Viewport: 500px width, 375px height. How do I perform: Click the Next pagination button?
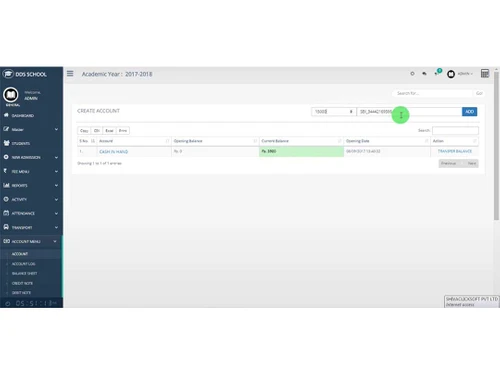tap(472, 163)
